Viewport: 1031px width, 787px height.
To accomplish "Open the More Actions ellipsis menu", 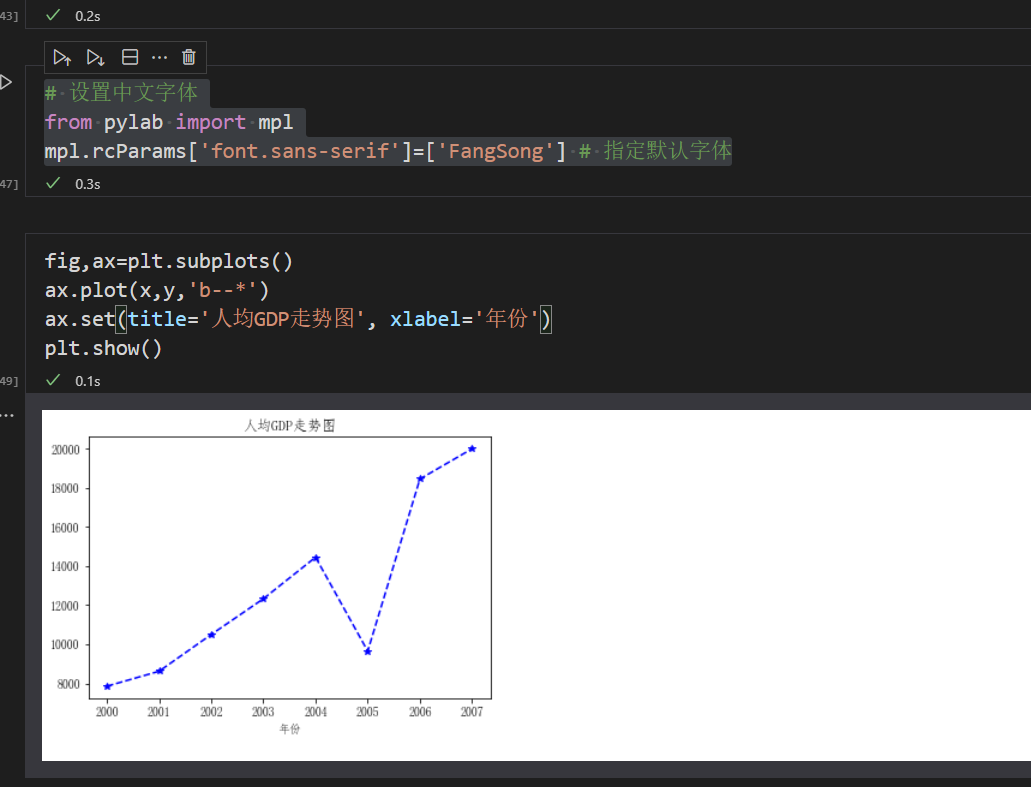I will (x=159, y=57).
